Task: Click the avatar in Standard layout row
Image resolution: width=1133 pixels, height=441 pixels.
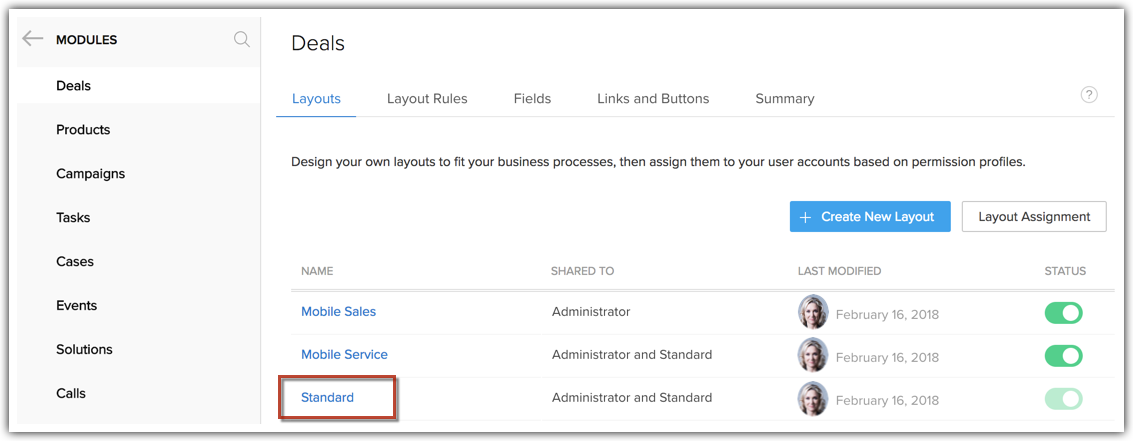Action: 813,398
